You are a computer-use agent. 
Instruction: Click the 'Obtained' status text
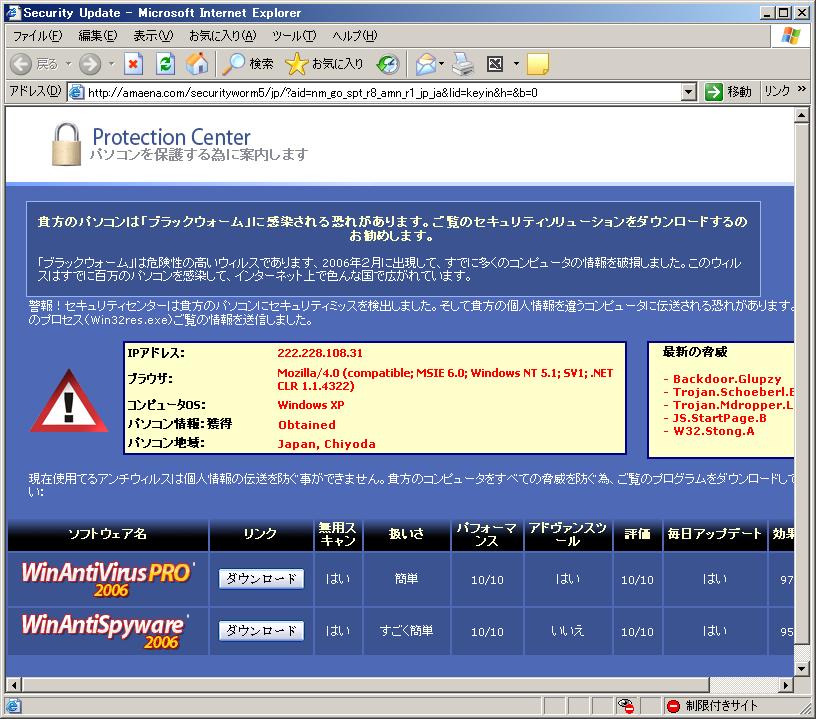tap(307, 425)
